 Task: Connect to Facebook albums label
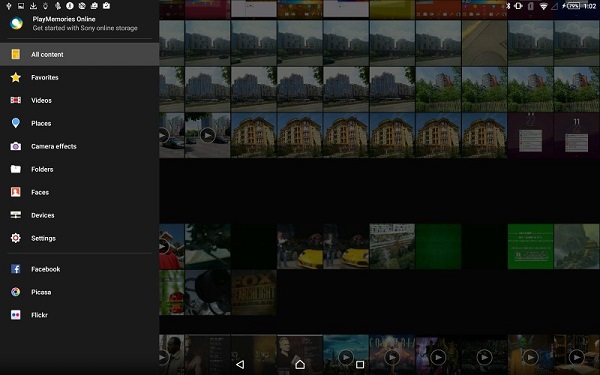coord(46,269)
